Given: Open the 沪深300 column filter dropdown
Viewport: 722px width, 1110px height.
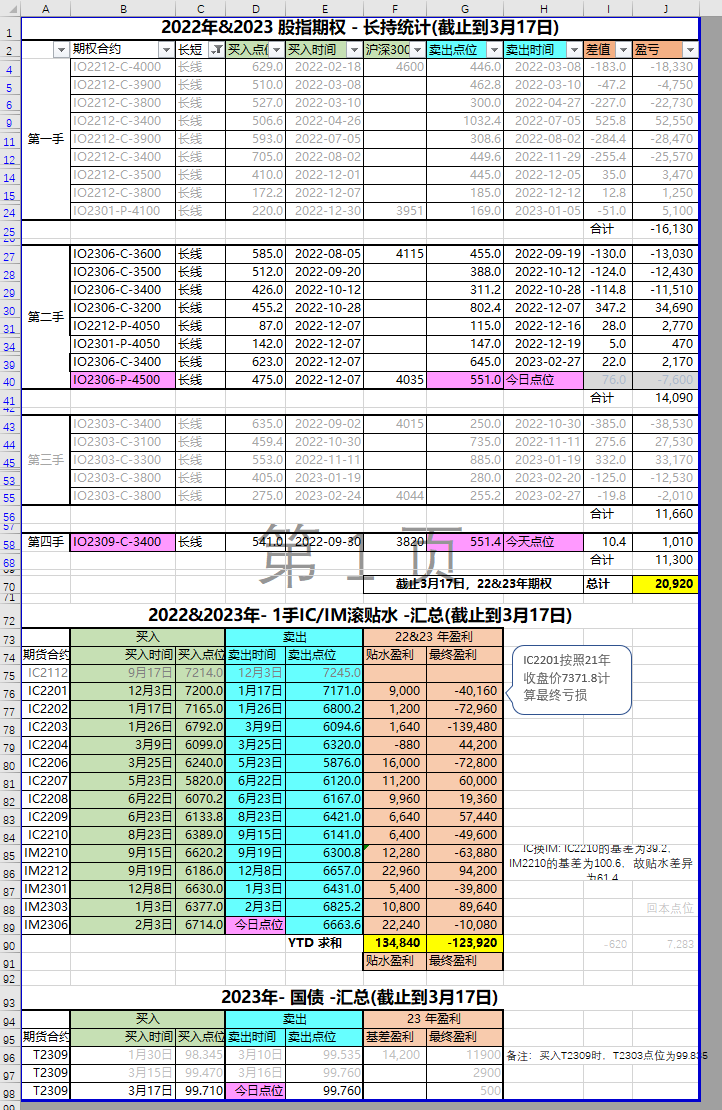Looking at the screenshot, I should [x=418, y=50].
